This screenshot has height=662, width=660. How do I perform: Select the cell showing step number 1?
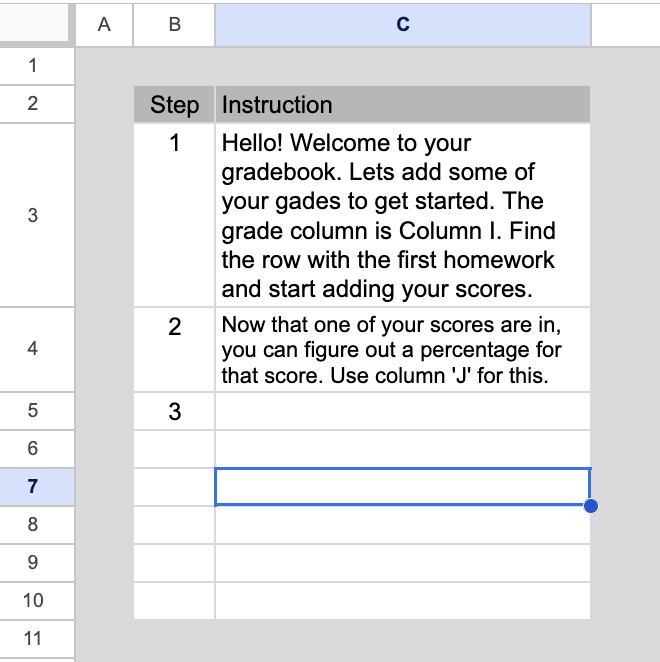coord(174,215)
